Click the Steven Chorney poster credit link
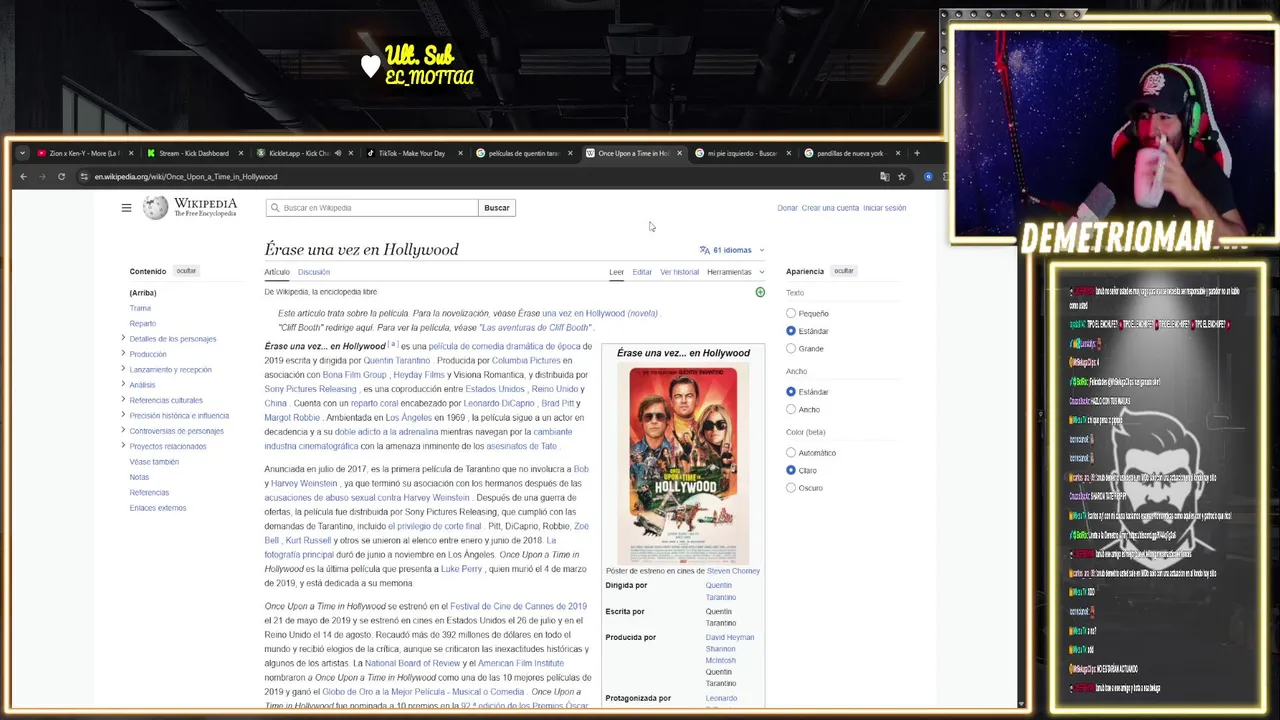 [x=733, y=571]
